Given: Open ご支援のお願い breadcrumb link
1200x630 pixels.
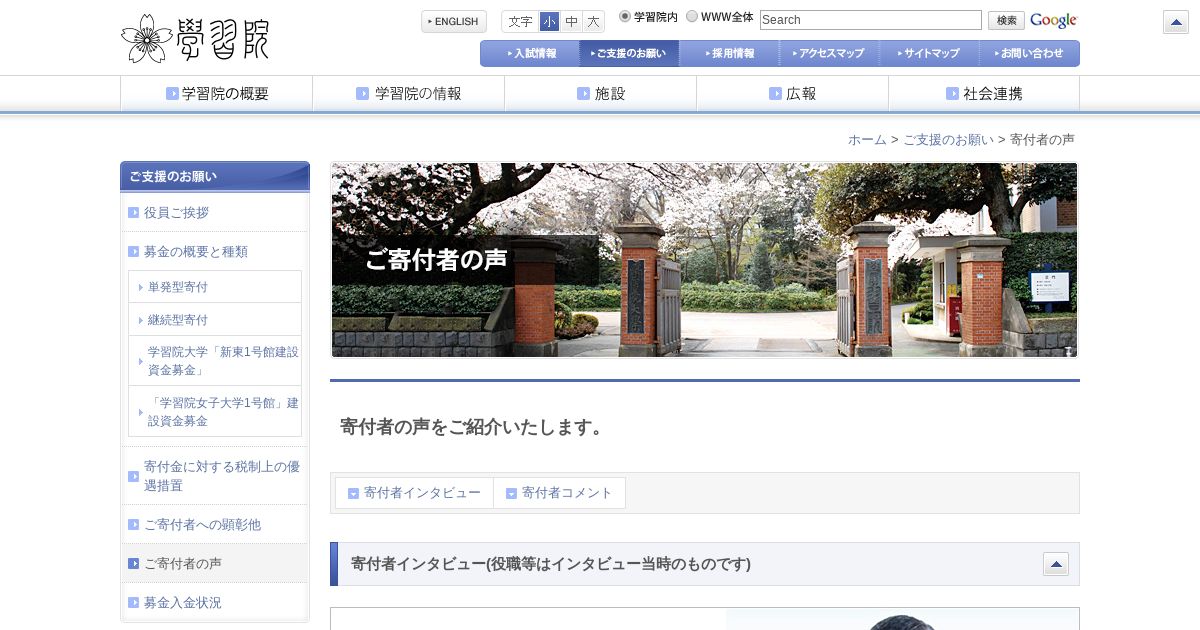Looking at the screenshot, I should [x=948, y=140].
